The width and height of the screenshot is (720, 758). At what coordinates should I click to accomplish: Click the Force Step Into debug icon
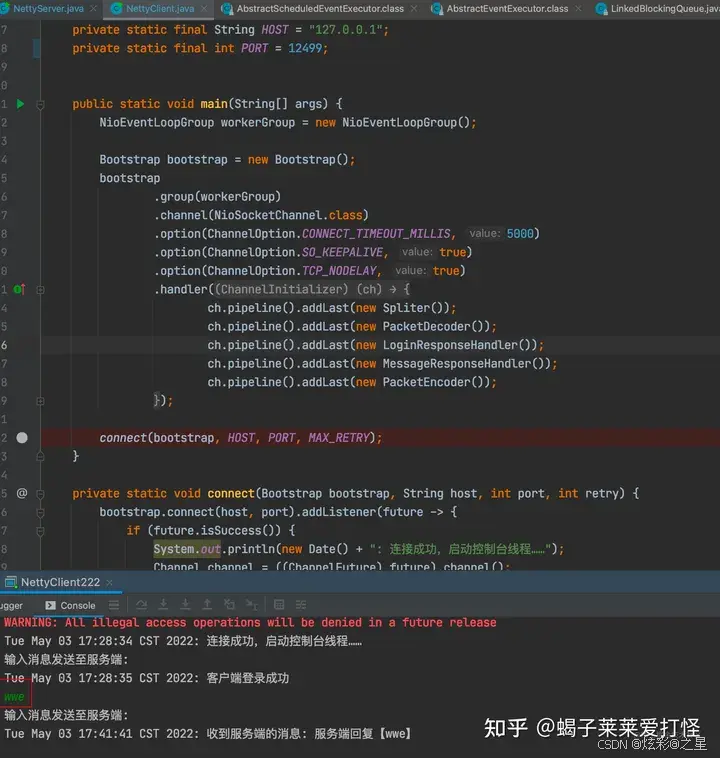coord(185,605)
